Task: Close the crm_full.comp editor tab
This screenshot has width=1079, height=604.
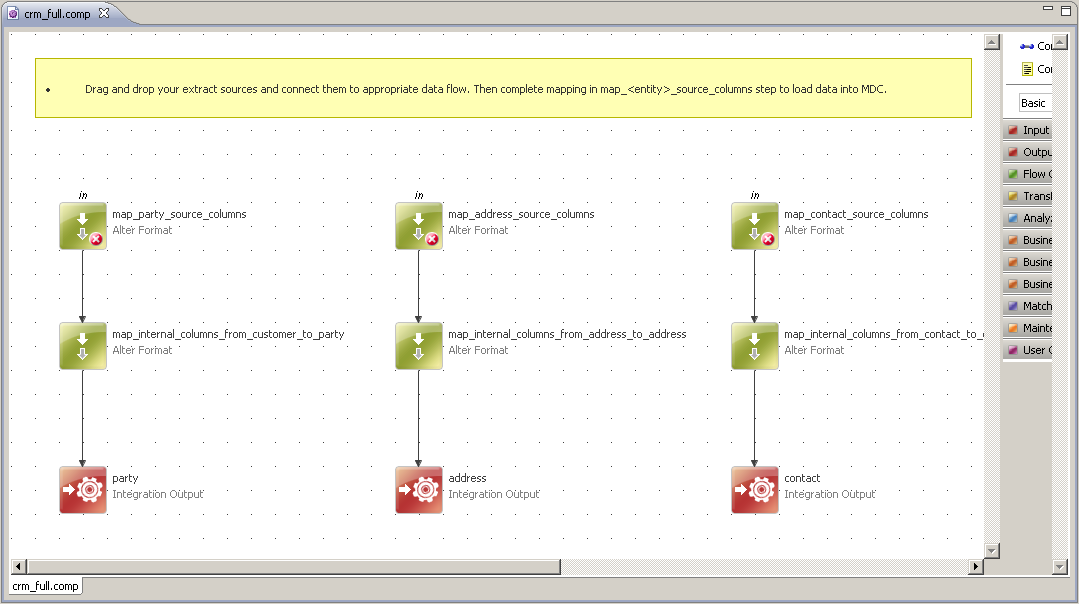Action: coord(104,14)
